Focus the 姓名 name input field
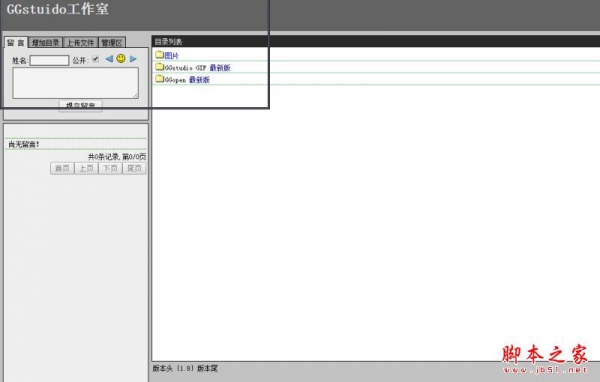 tap(49, 60)
